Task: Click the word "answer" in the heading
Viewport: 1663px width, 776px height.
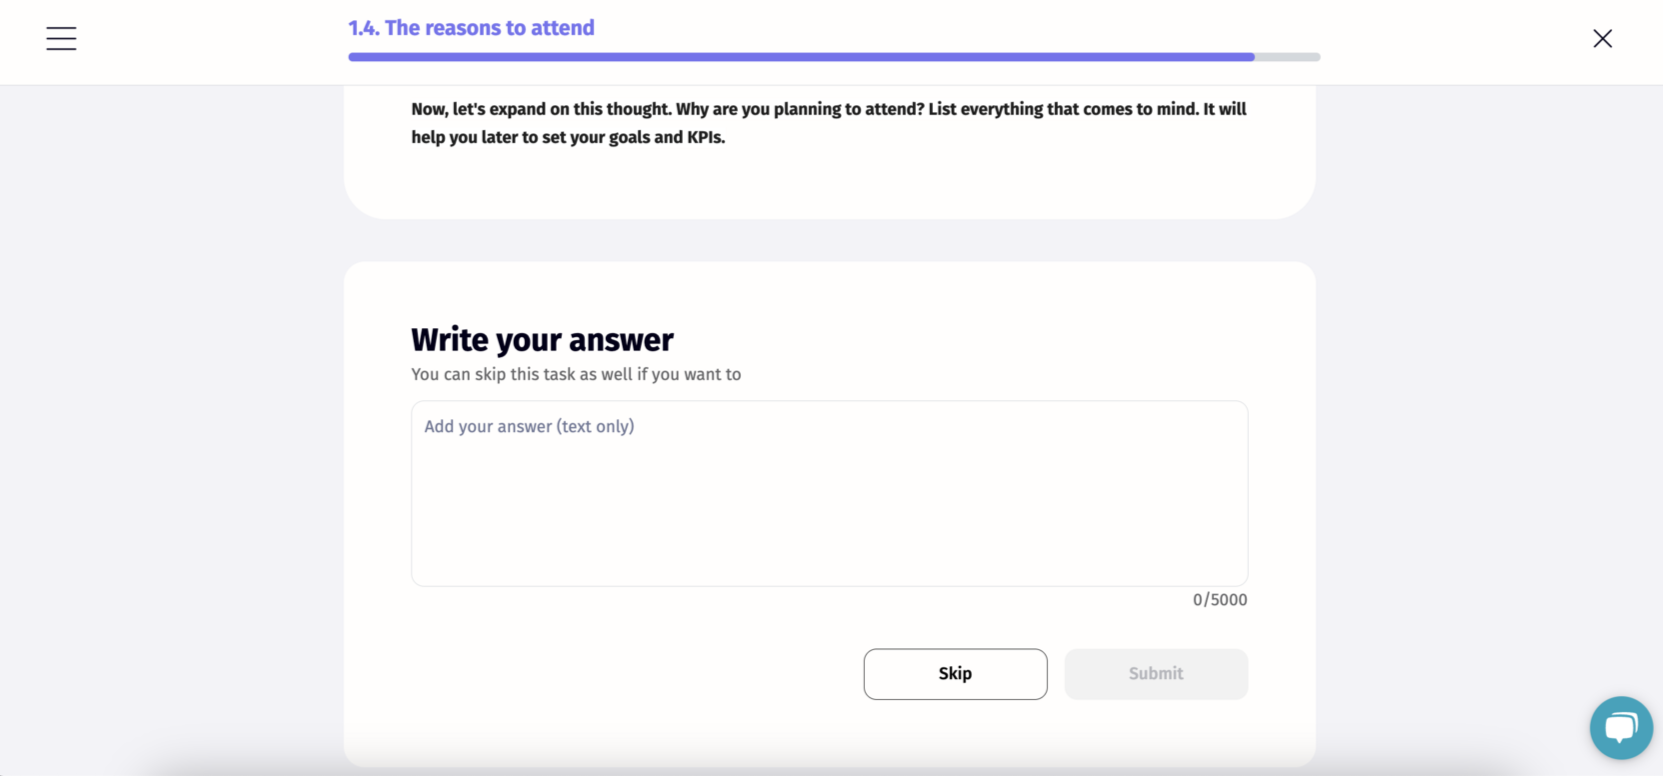Action: pyautogui.click(x=621, y=340)
